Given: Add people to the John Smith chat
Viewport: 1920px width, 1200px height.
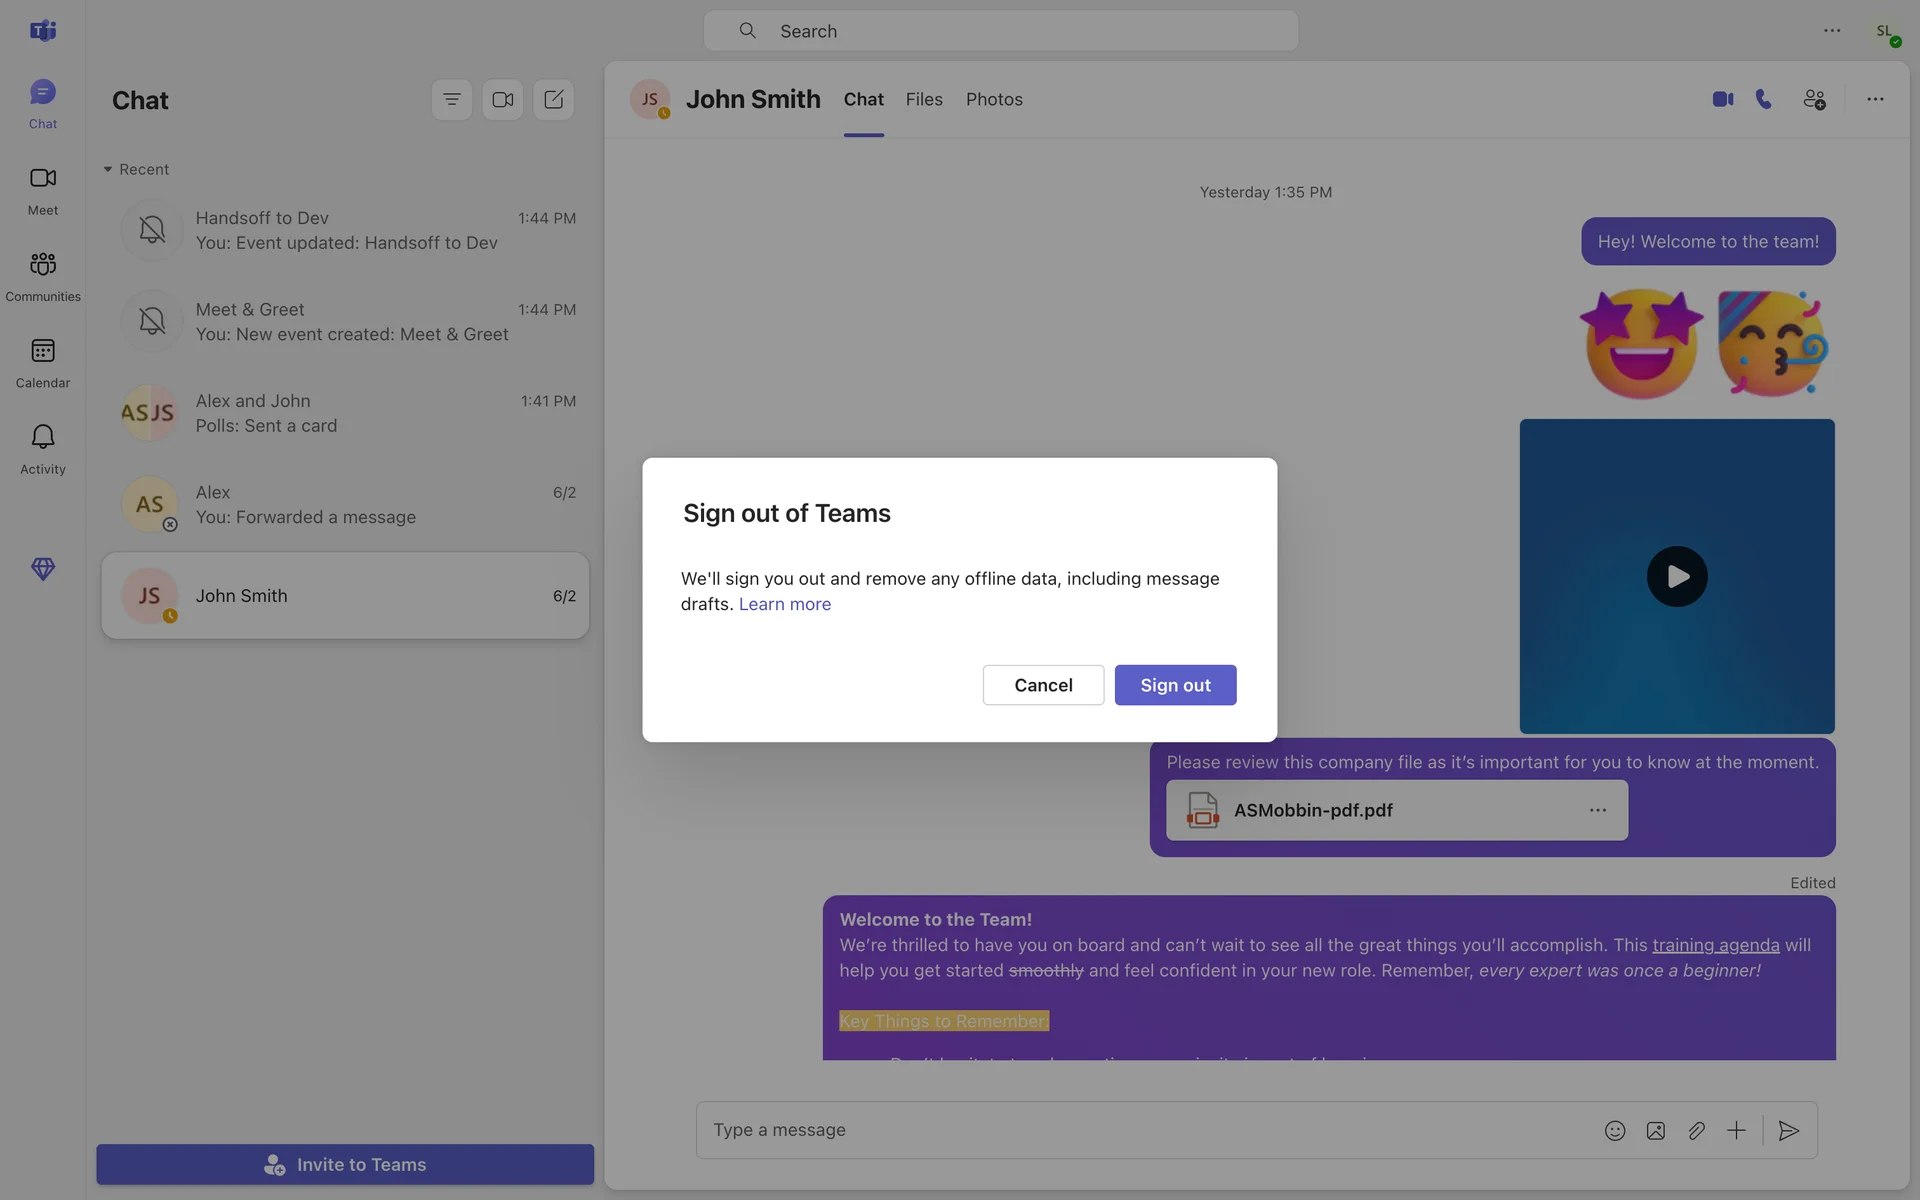Looking at the screenshot, I should [1814, 99].
